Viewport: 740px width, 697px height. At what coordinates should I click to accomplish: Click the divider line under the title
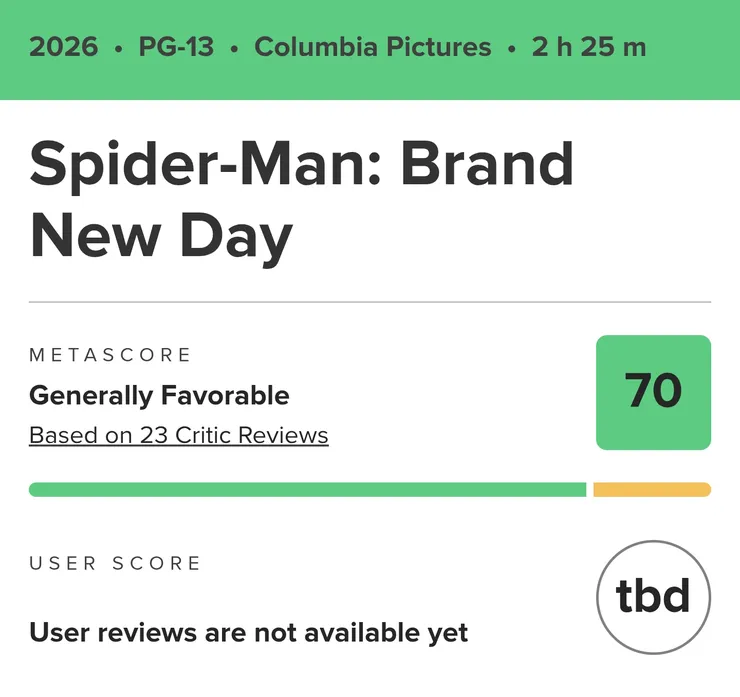tap(370, 302)
